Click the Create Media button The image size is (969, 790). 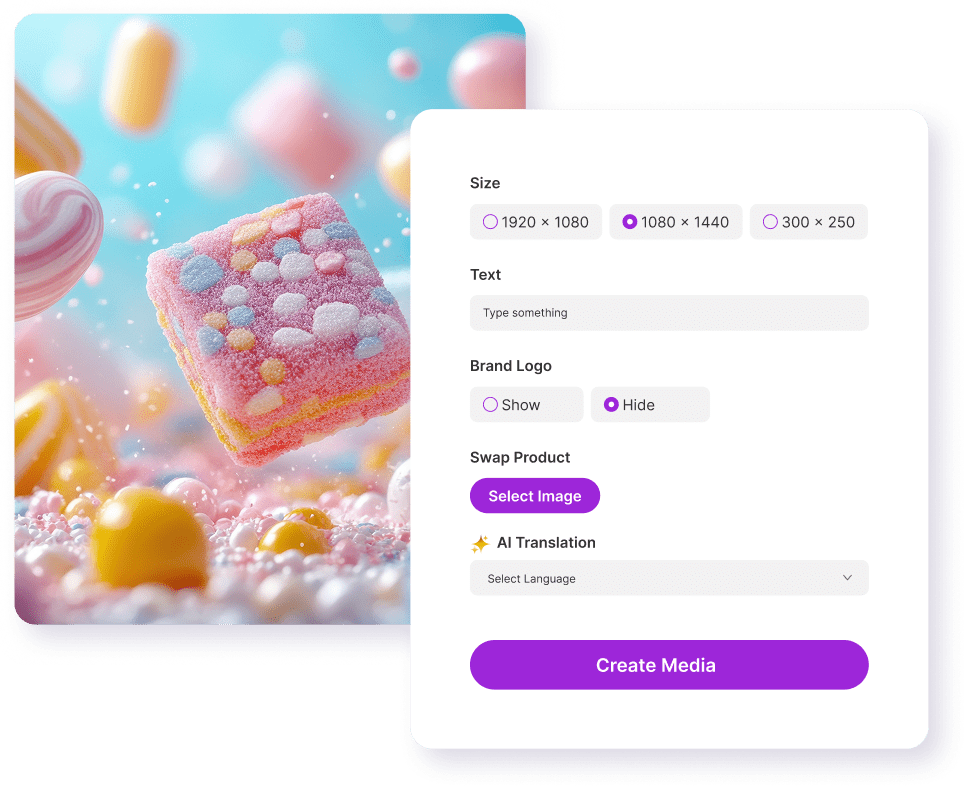click(669, 665)
